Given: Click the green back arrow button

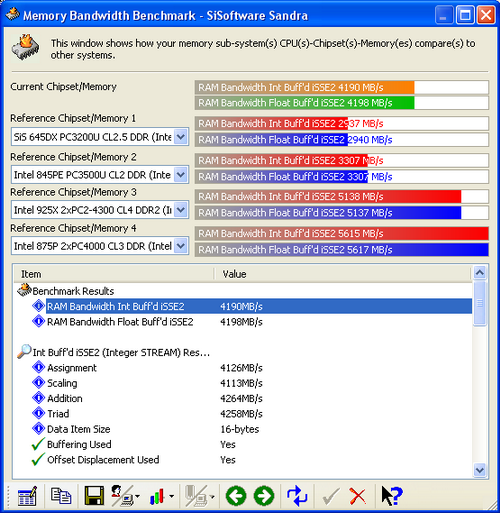Looking at the screenshot, I should click(236, 496).
